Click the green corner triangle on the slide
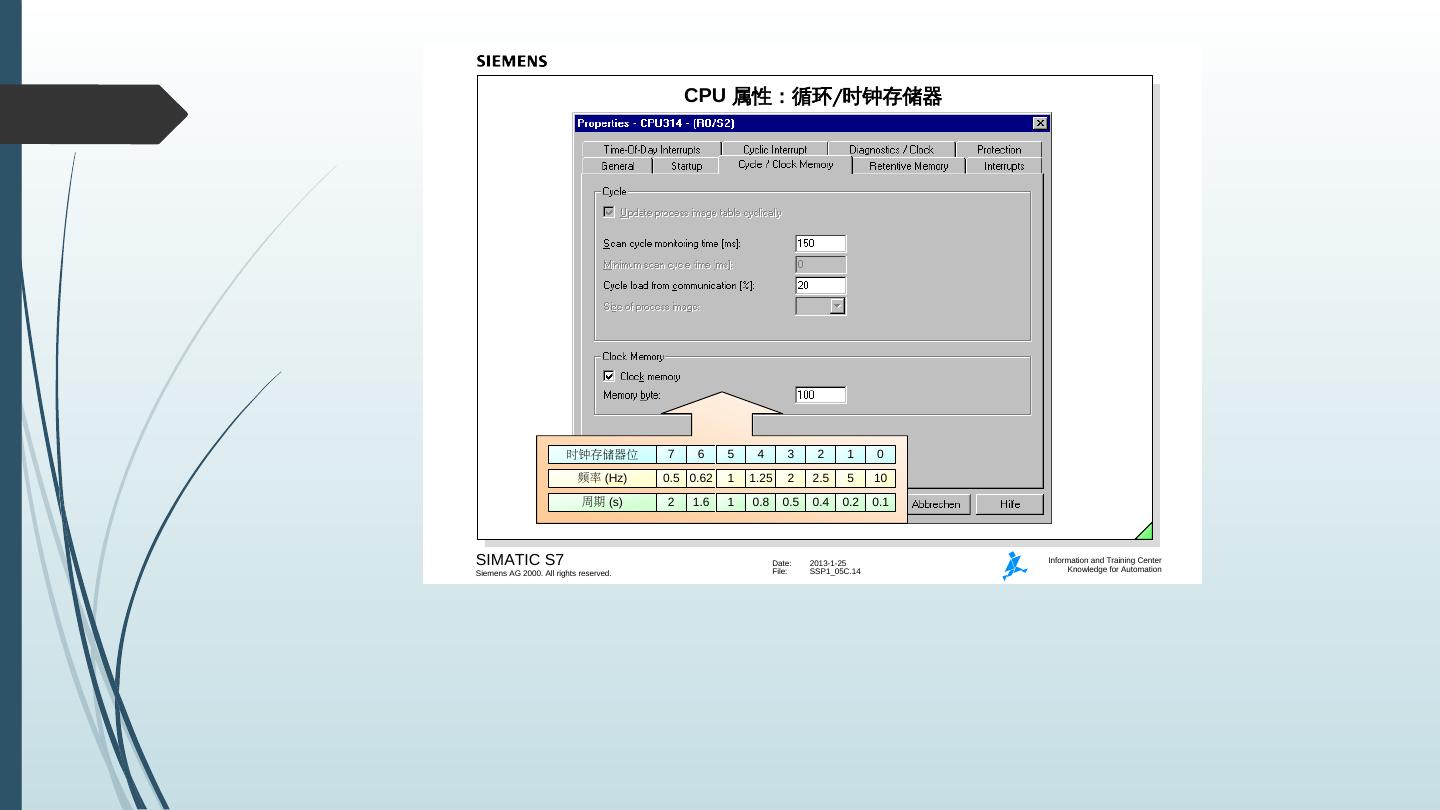Screen dimensions: 1440x810 click(1144, 531)
